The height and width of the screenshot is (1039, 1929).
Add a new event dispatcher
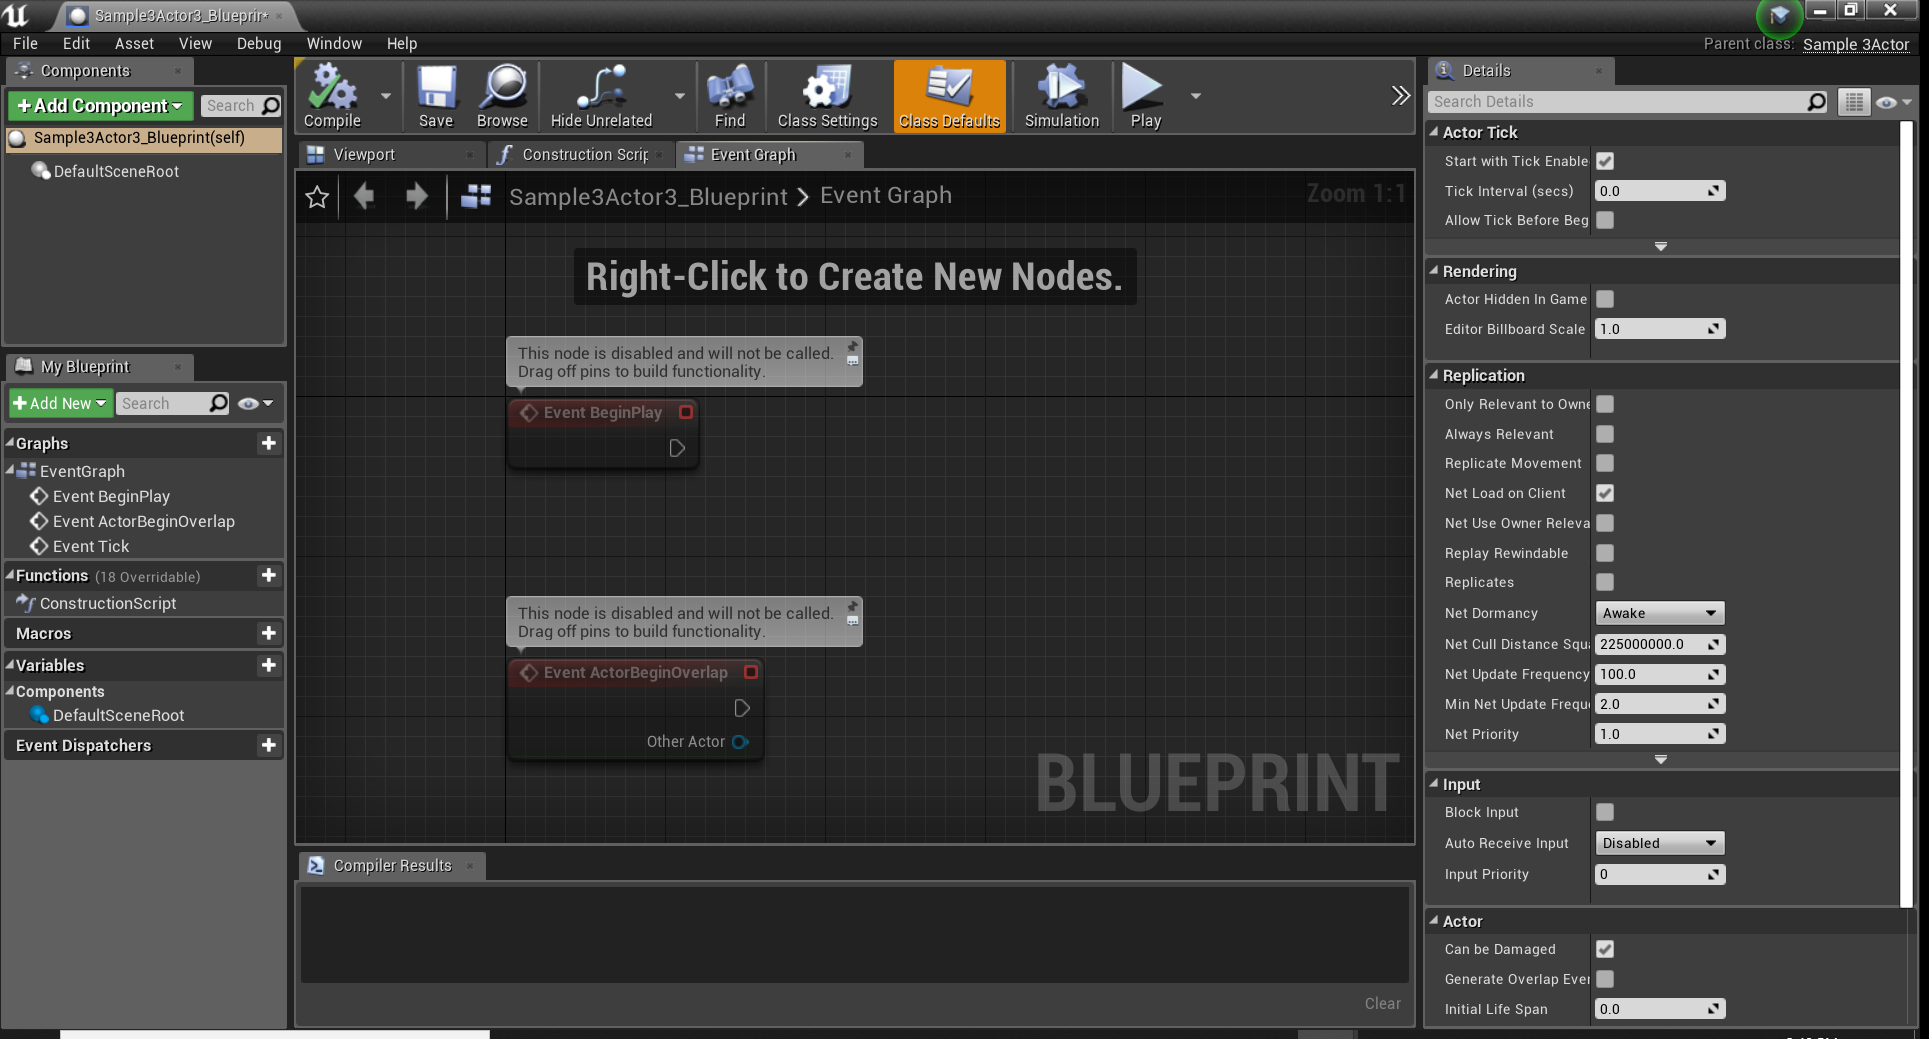click(268, 745)
